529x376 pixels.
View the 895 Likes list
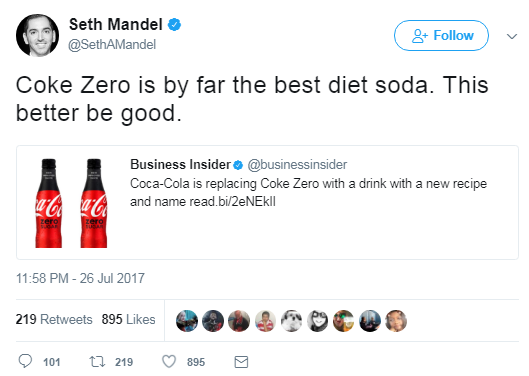click(x=129, y=319)
